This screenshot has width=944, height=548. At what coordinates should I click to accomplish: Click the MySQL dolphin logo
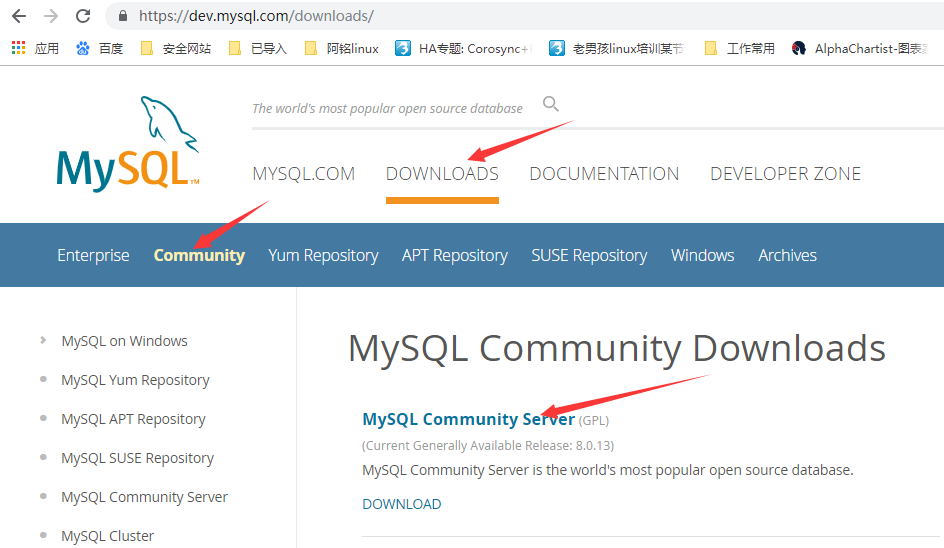pos(128,145)
